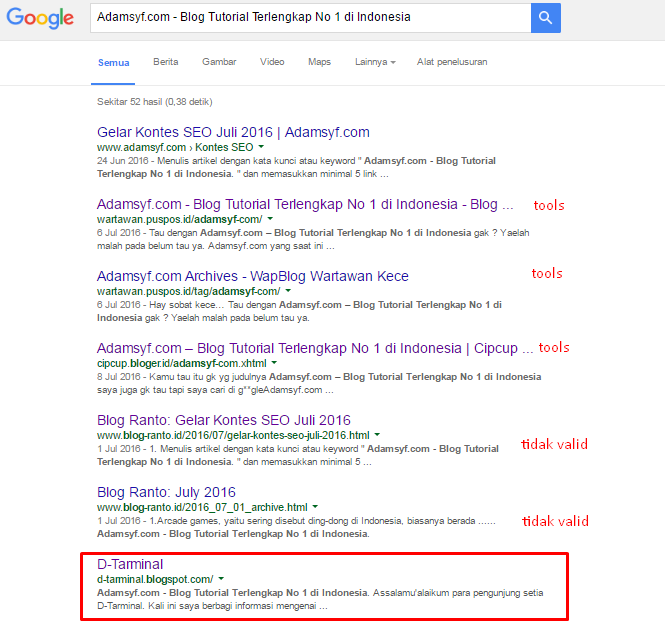Expand arrow beside wartawan.puspos.id/tag/adamsyf-com/ URL
The image size is (665, 628).
coord(288,291)
